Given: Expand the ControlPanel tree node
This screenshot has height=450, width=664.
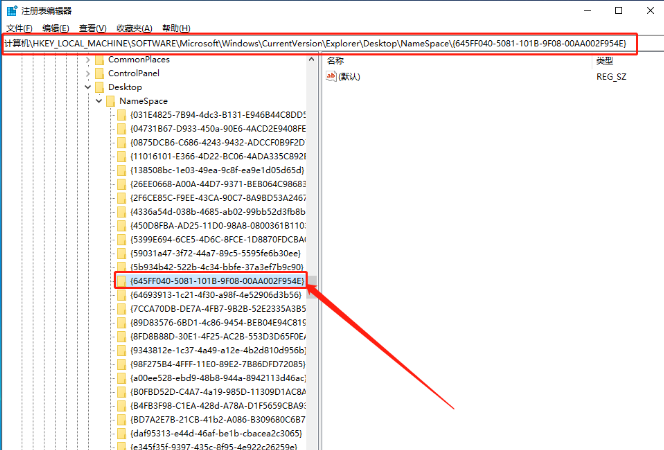Looking at the screenshot, I should point(88,74).
